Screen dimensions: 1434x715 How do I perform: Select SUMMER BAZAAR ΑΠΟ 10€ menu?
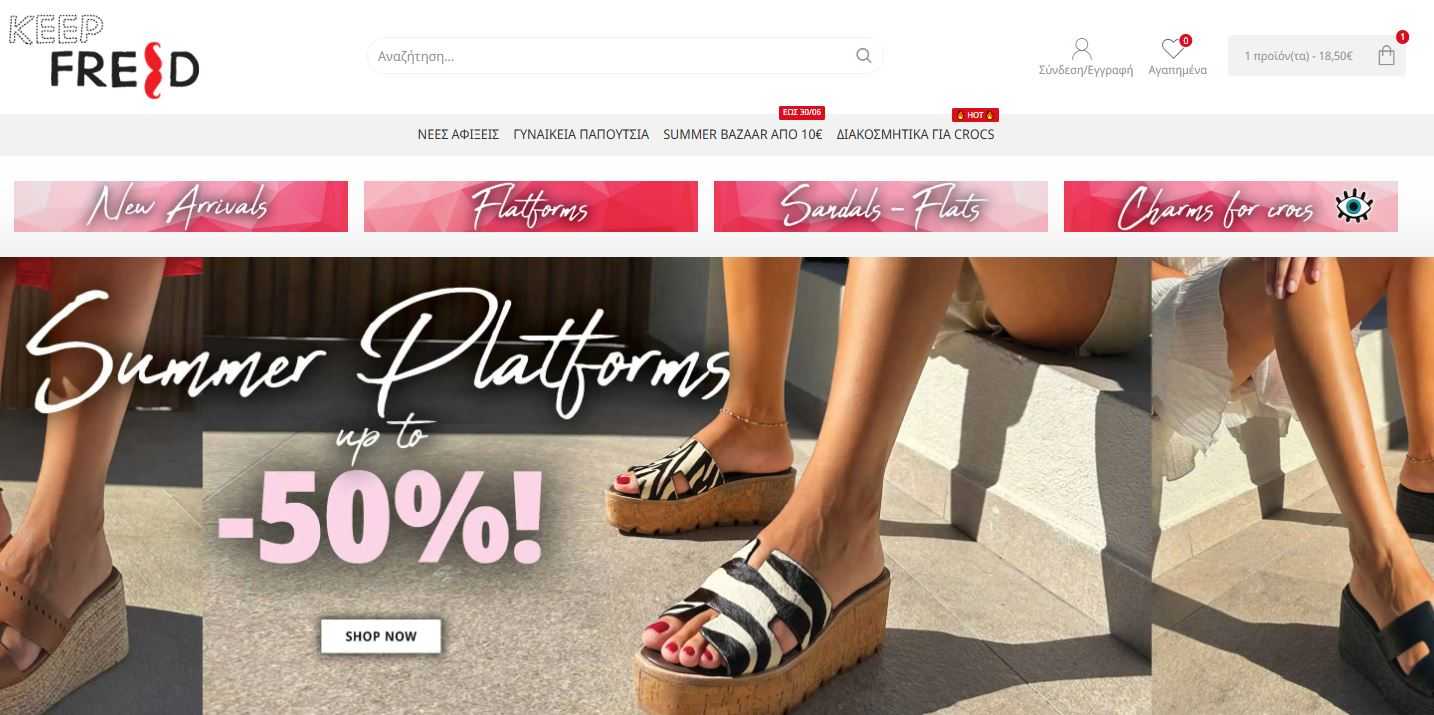pos(742,134)
